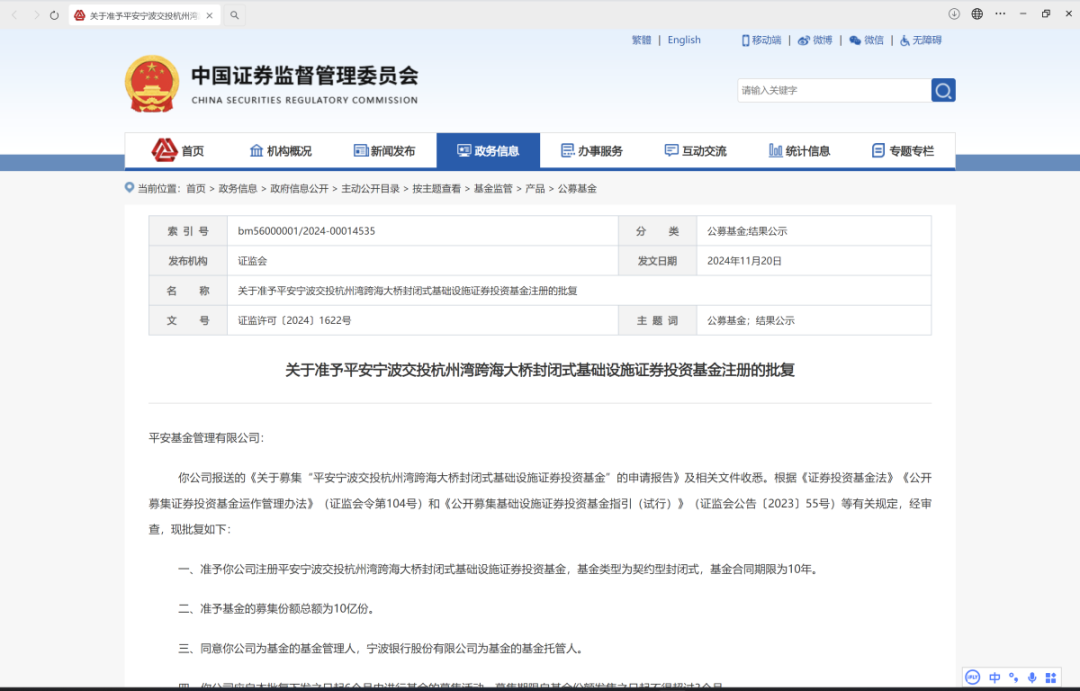Open the 互动交流 navigation tab

(695, 150)
